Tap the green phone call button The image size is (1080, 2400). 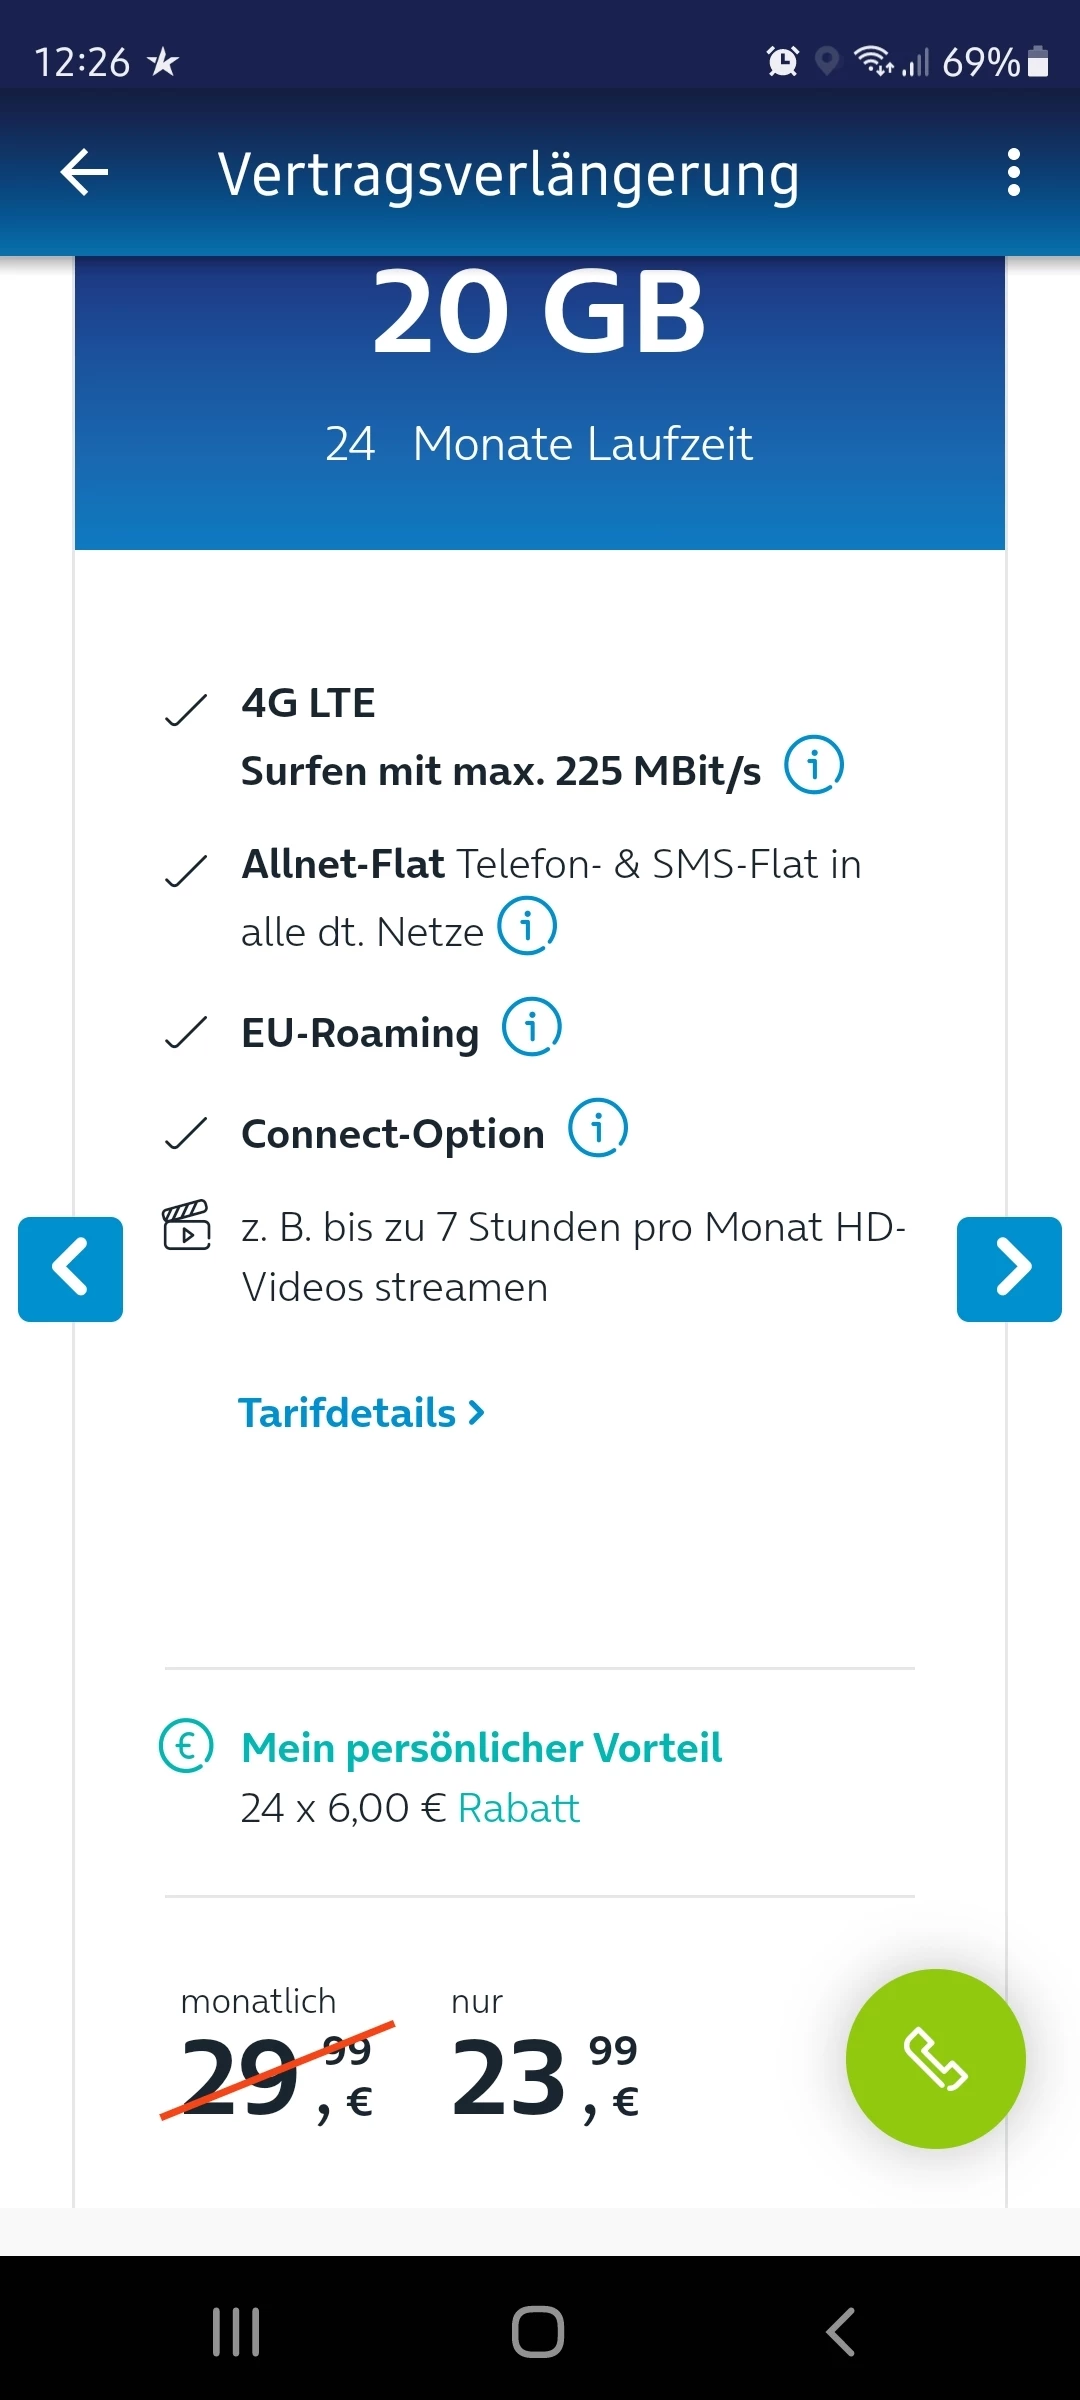(x=935, y=2058)
